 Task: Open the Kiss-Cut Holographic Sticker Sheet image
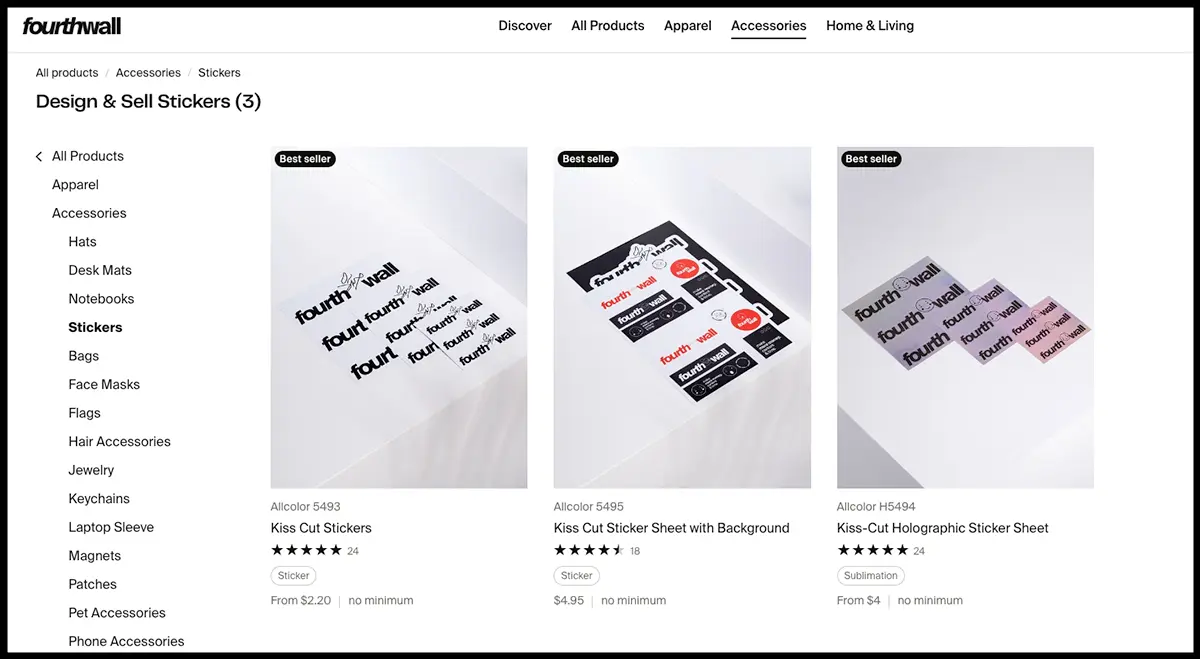pyautogui.click(x=965, y=318)
